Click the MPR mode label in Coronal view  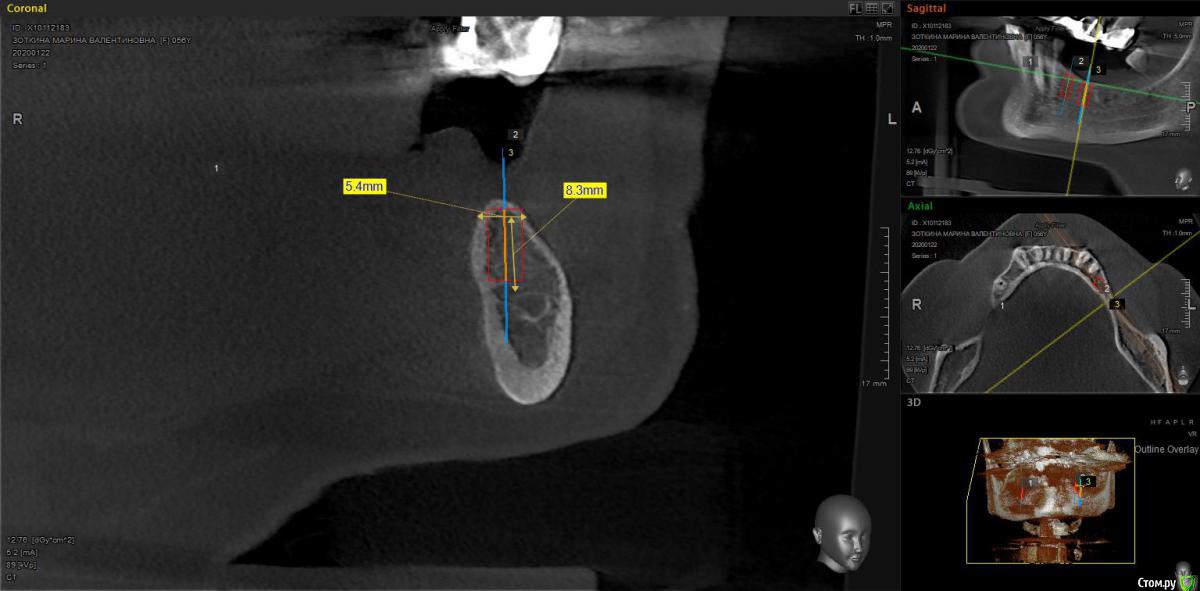[x=883, y=24]
